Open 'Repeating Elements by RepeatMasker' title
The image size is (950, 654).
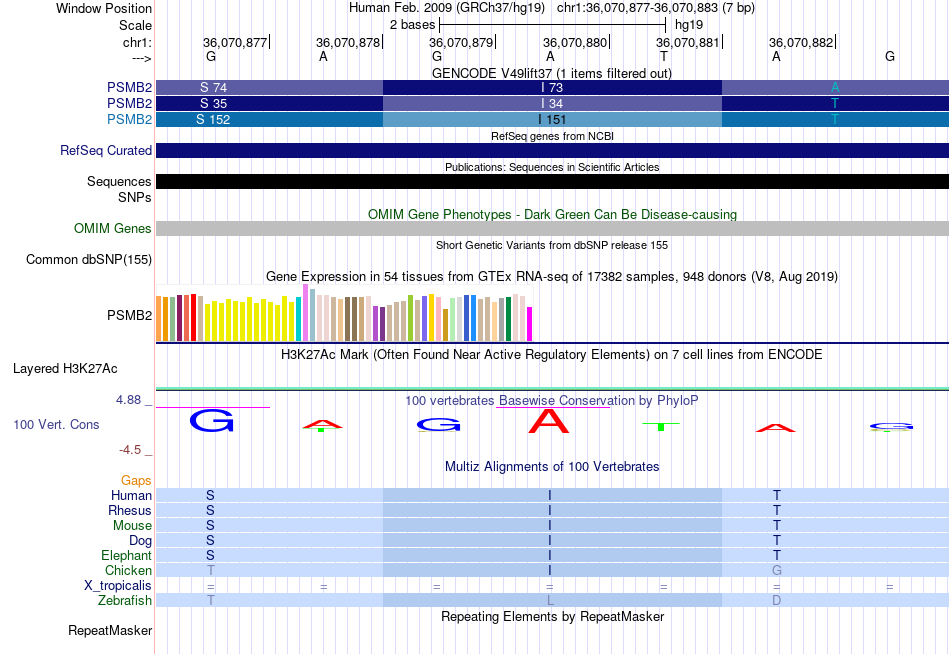tap(552, 617)
